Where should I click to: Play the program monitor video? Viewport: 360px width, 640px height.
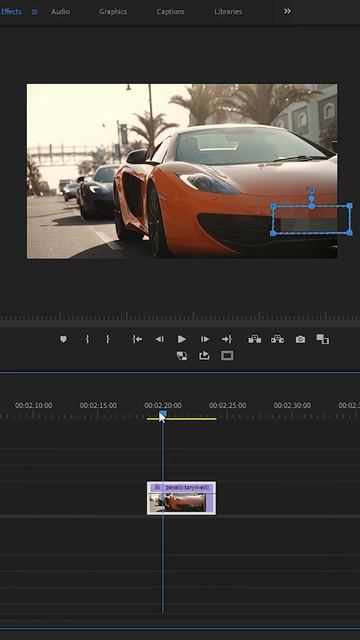coord(182,339)
